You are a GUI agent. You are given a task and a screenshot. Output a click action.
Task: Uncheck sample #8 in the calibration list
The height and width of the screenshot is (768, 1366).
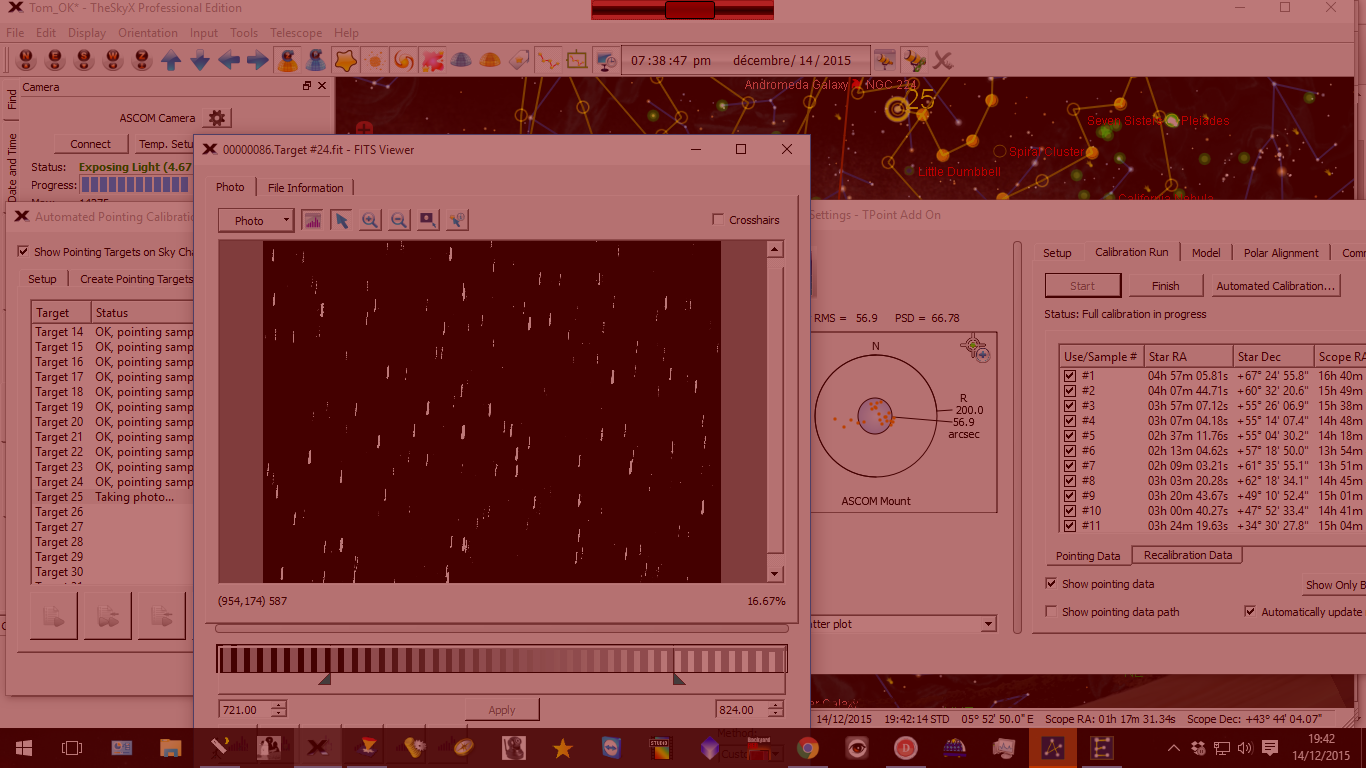pyautogui.click(x=1070, y=481)
